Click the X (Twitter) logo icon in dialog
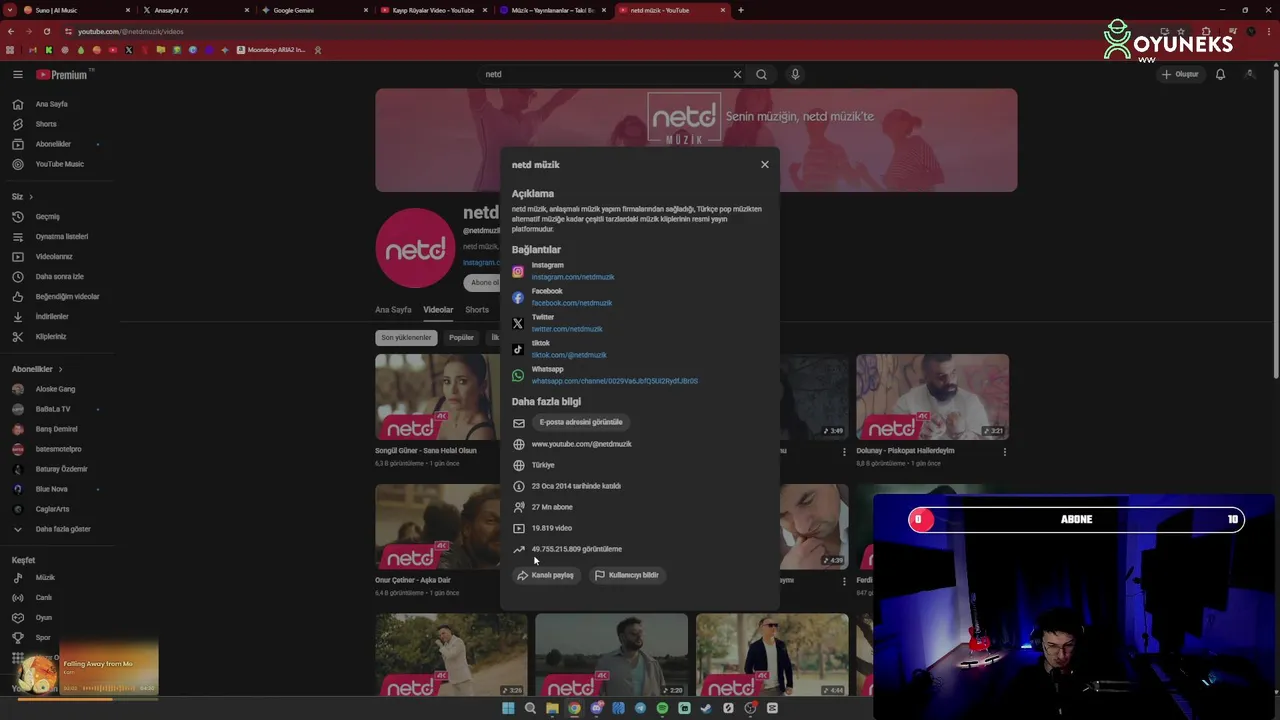This screenshot has height=720, width=1280. (518, 323)
